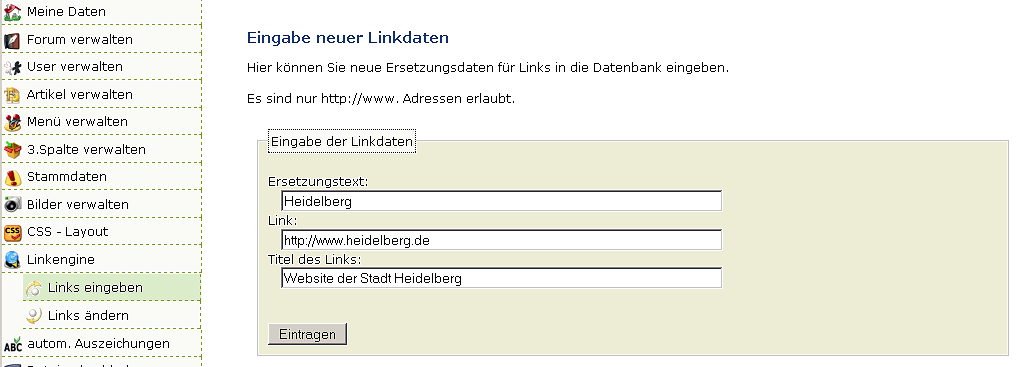Image resolution: width=1022 pixels, height=367 pixels.
Task: Go to the autom. Auszeichnungen menu item
Action: [x=101, y=343]
